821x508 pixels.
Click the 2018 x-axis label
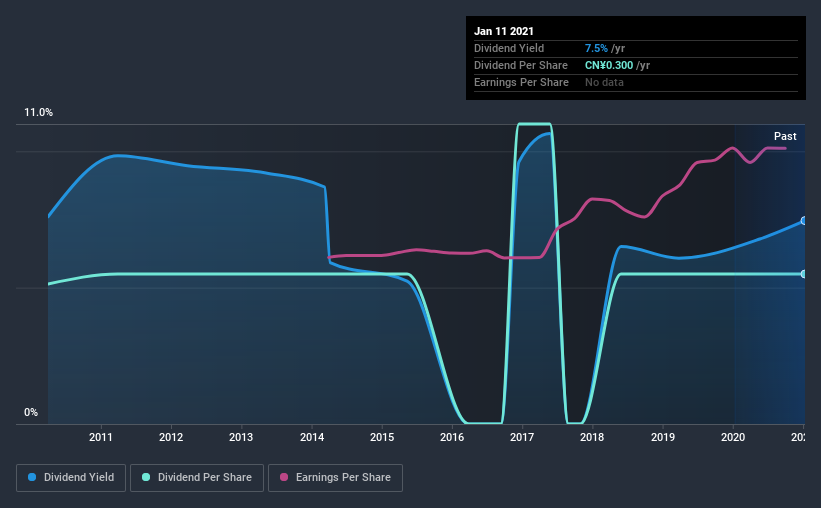(x=592, y=437)
